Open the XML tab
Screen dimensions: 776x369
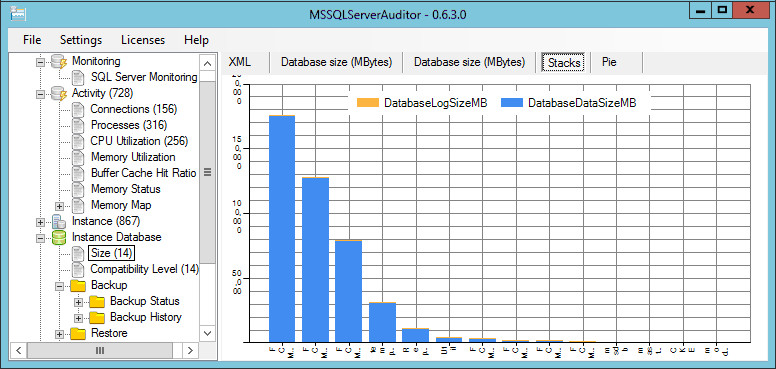(x=240, y=62)
